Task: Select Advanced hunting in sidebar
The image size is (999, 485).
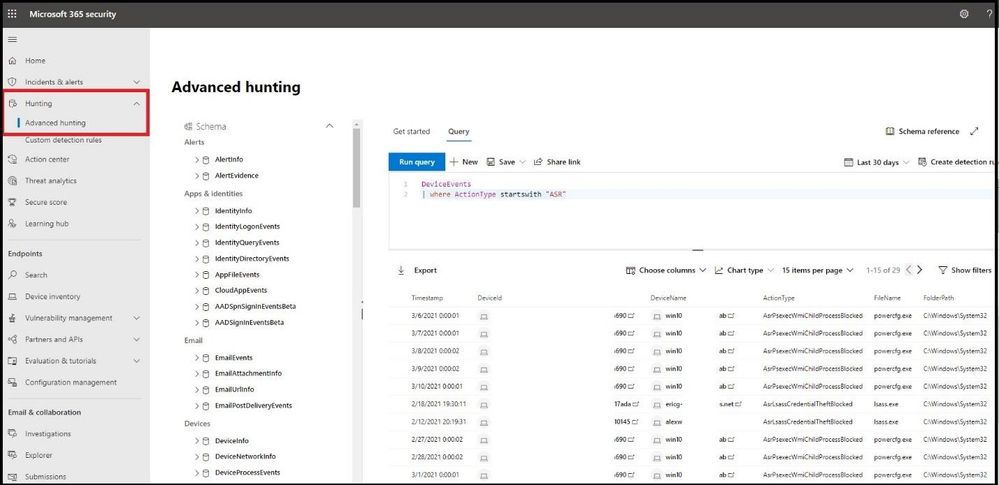Action: pos(55,123)
